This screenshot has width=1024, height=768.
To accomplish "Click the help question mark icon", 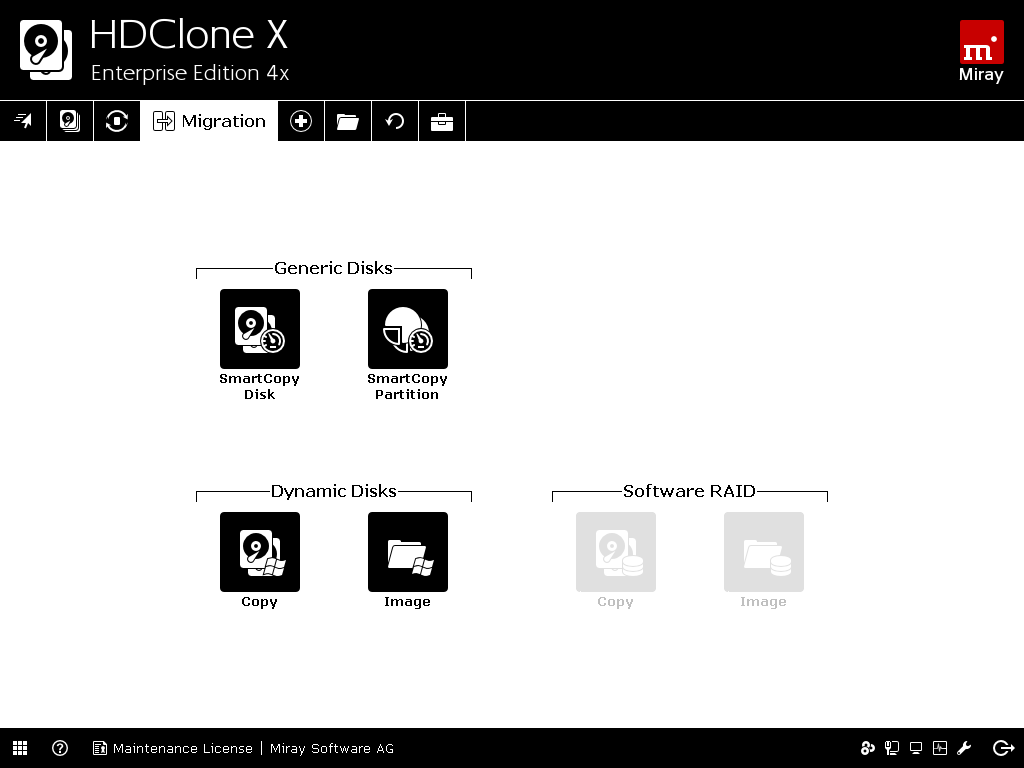I will [60, 748].
